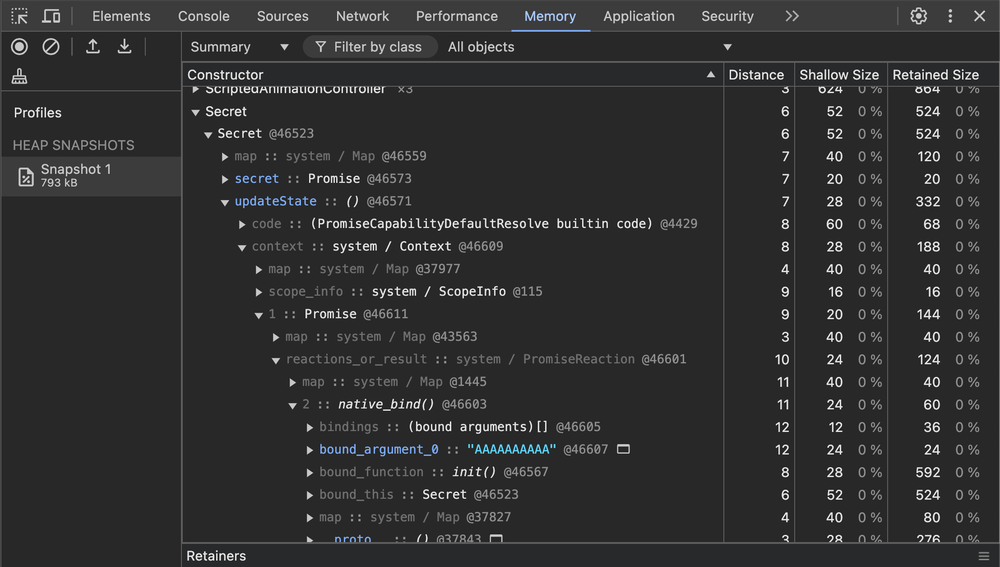Sort by the Constructor column arrow
The image size is (1000, 567).
coord(710,75)
